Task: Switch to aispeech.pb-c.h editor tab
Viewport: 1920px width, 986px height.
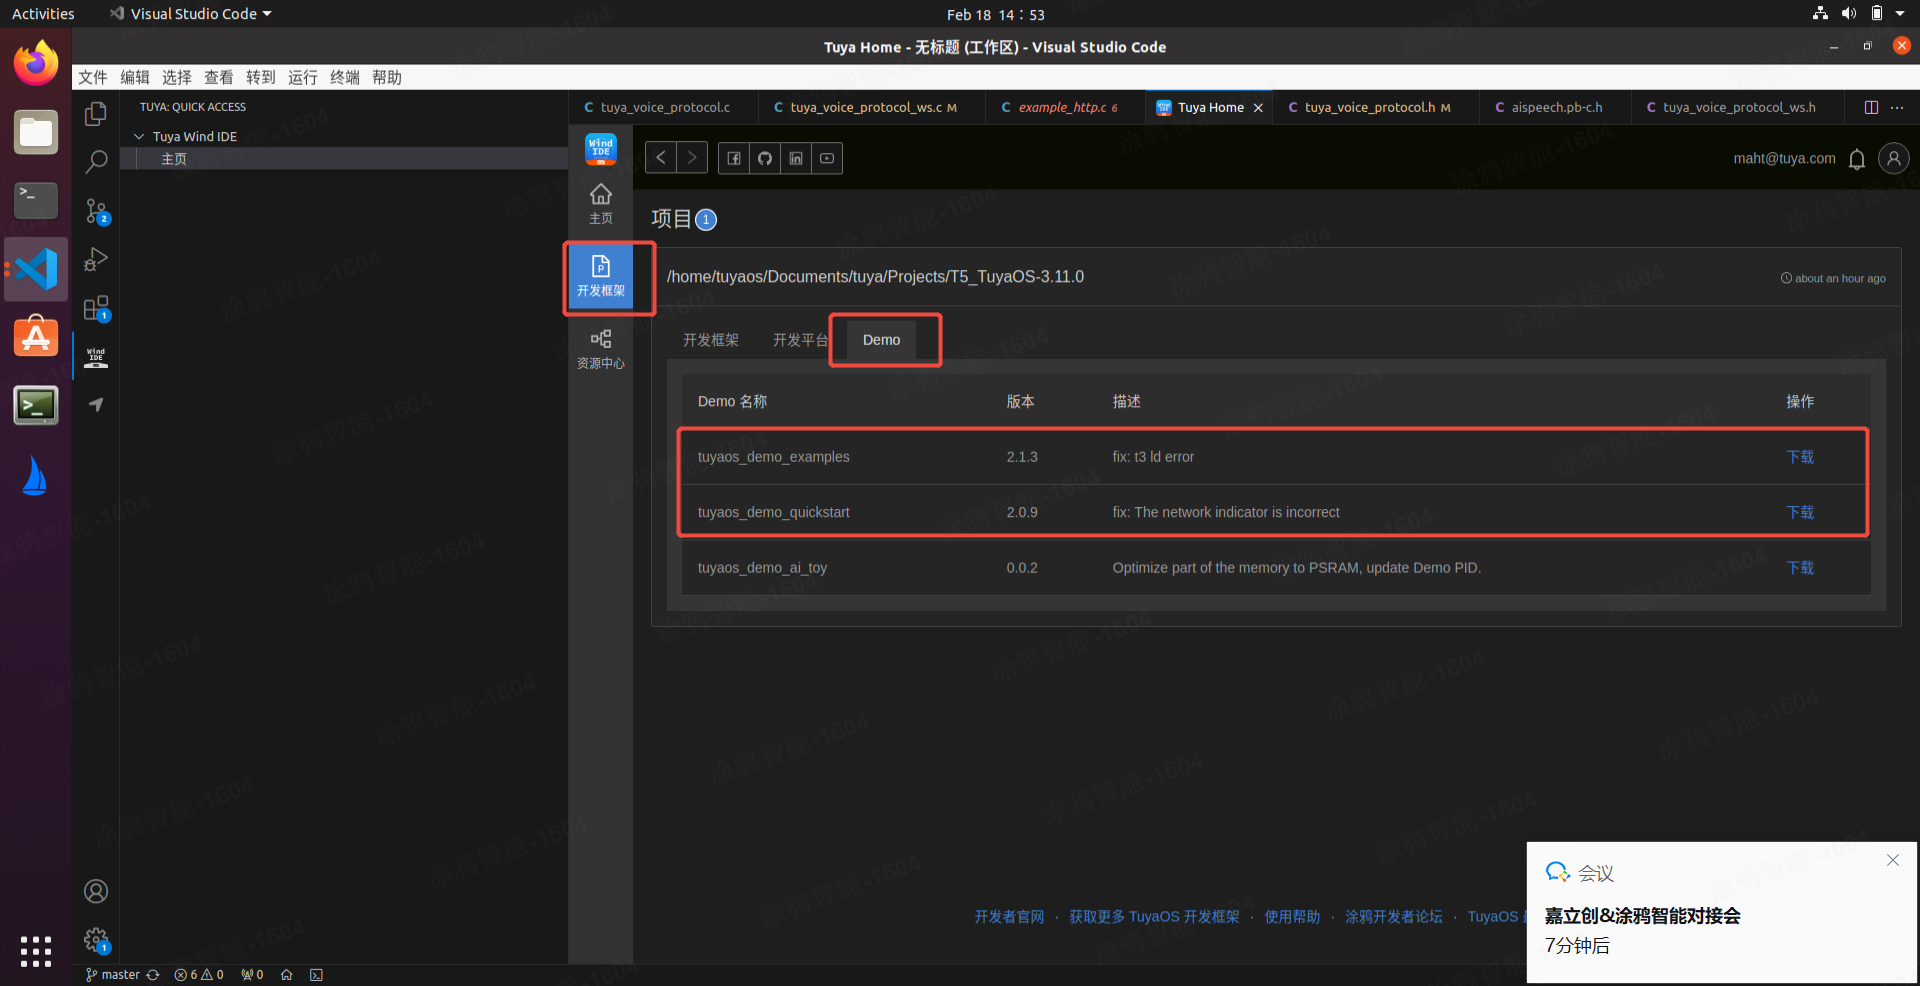Action: pos(1555,107)
